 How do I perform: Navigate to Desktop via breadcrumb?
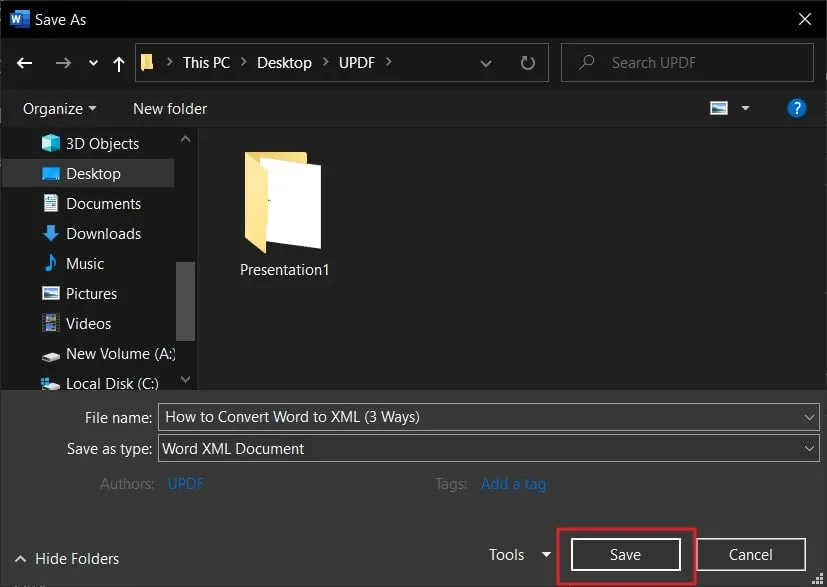284,62
